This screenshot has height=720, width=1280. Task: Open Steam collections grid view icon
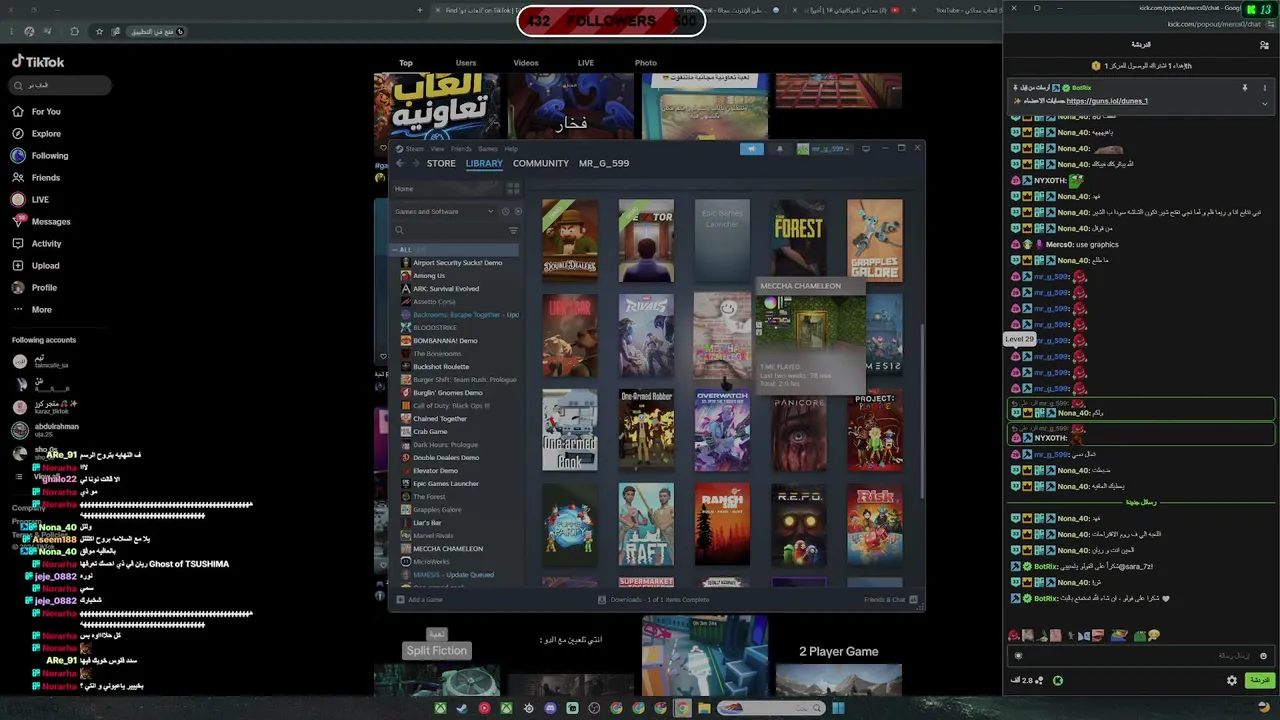513,189
